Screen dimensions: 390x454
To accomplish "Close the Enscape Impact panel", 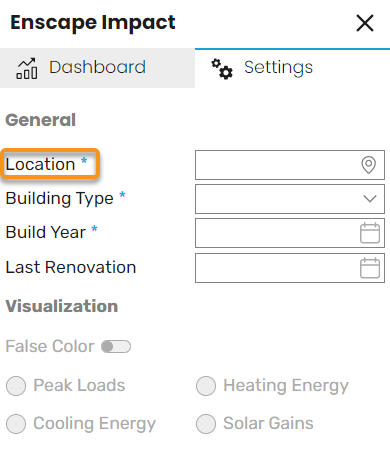I will click(365, 23).
